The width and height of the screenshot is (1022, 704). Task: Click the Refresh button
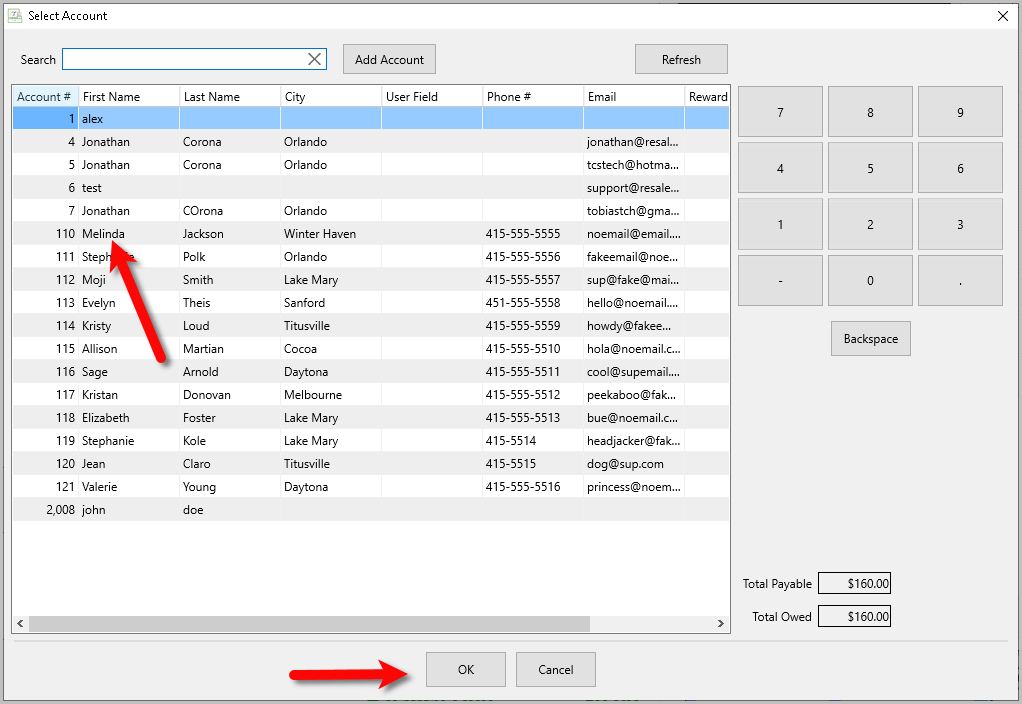click(x=681, y=59)
